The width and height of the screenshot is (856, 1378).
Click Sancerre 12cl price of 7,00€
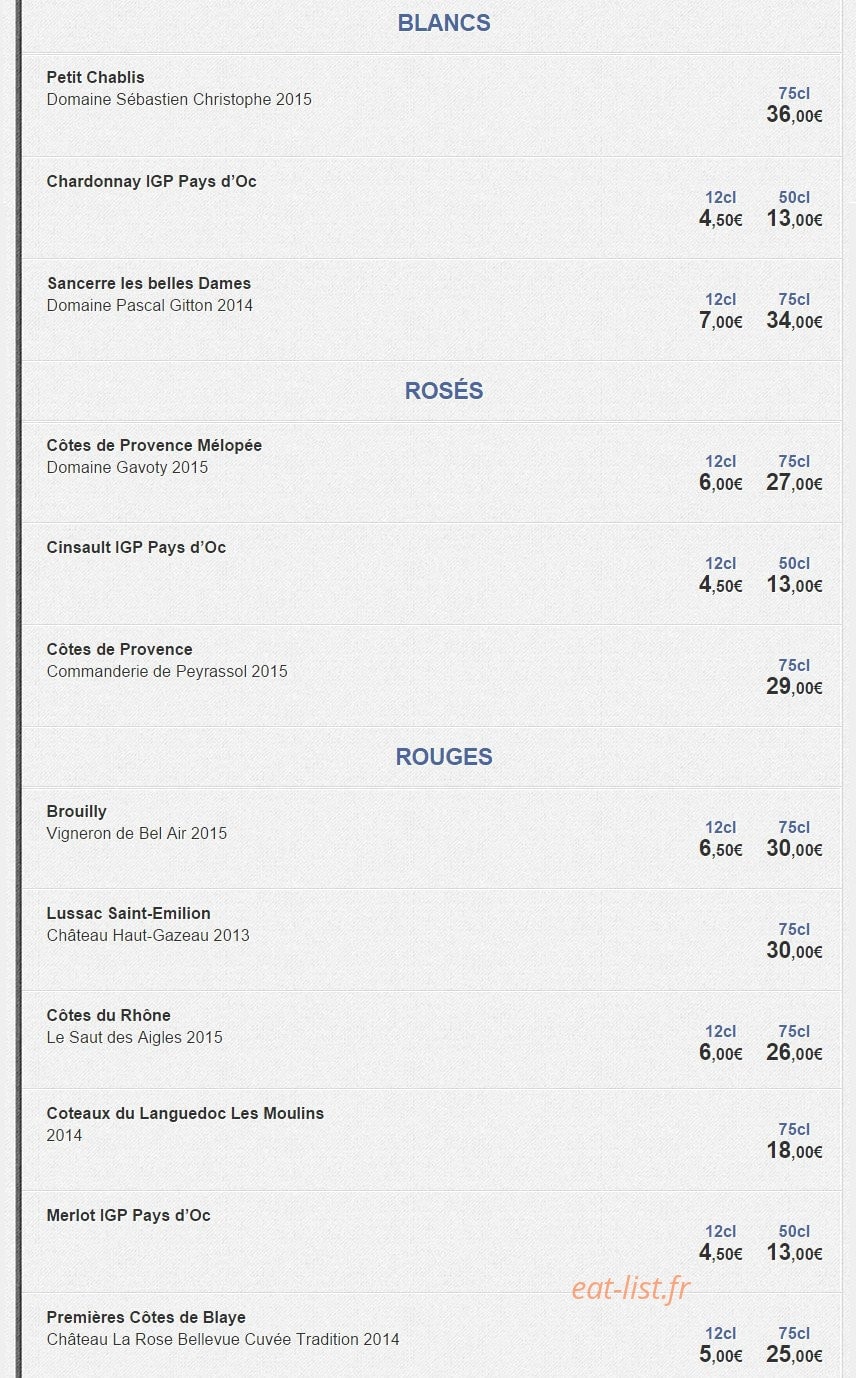point(720,321)
